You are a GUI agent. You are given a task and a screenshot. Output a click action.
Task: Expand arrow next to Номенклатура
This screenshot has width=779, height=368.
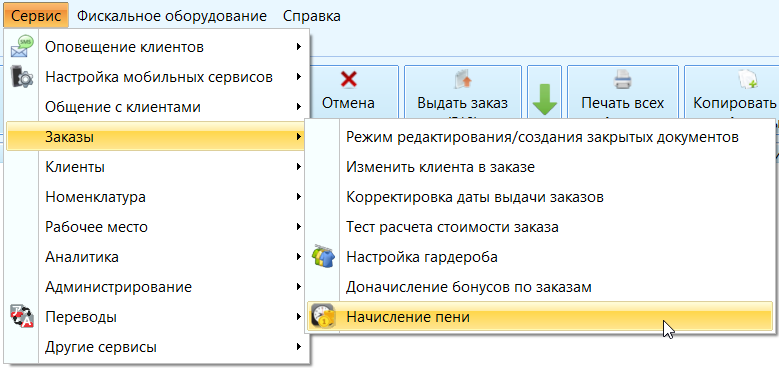click(299, 197)
